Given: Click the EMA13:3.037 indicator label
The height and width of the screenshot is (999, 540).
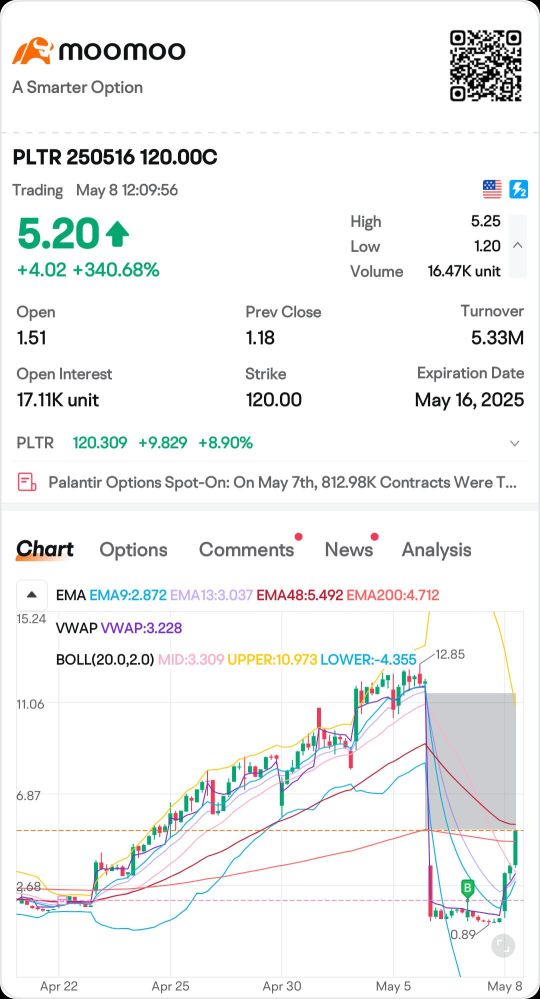Looking at the screenshot, I should tap(211, 596).
